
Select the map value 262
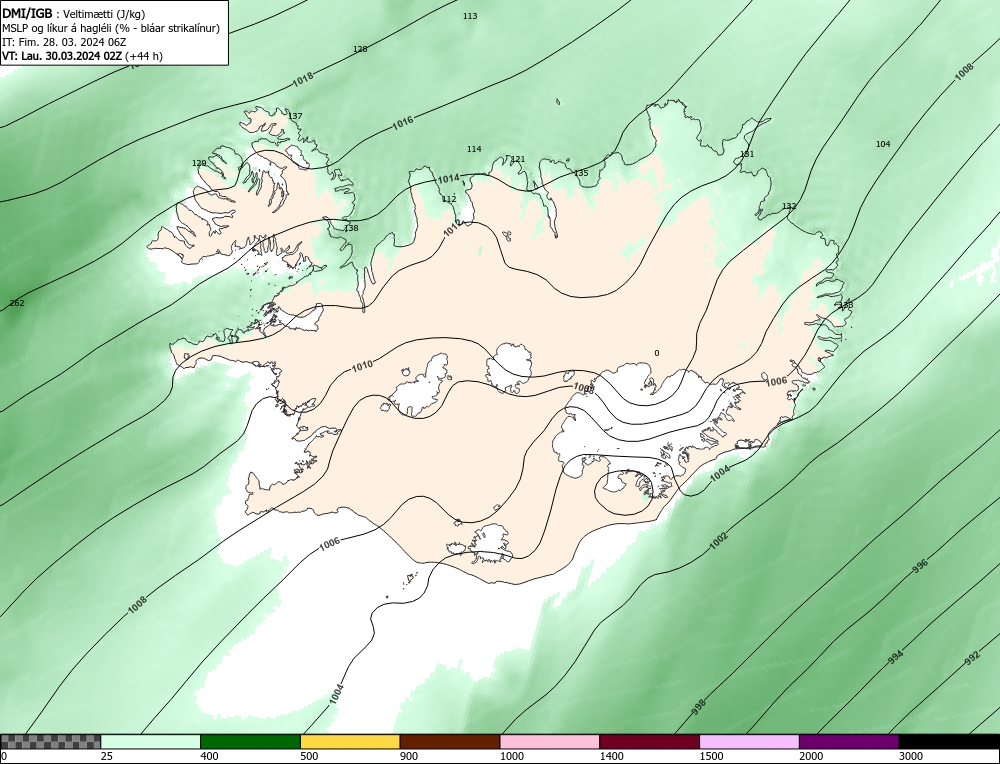(x=17, y=303)
